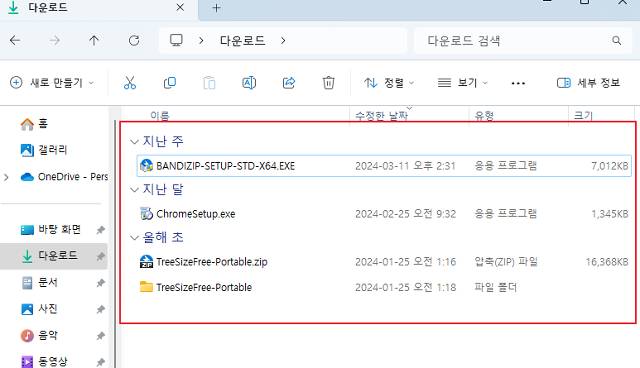Image resolution: width=640 pixels, height=368 pixels.
Task: Collapse the 지난 달 group
Action: (134, 190)
